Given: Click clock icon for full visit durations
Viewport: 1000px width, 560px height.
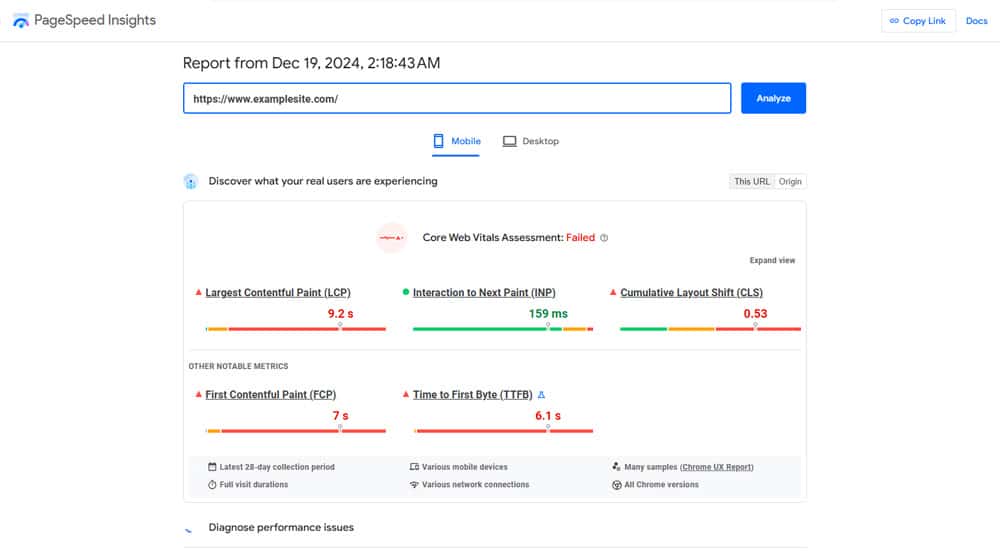Looking at the screenshot, I should coord(212,485).
